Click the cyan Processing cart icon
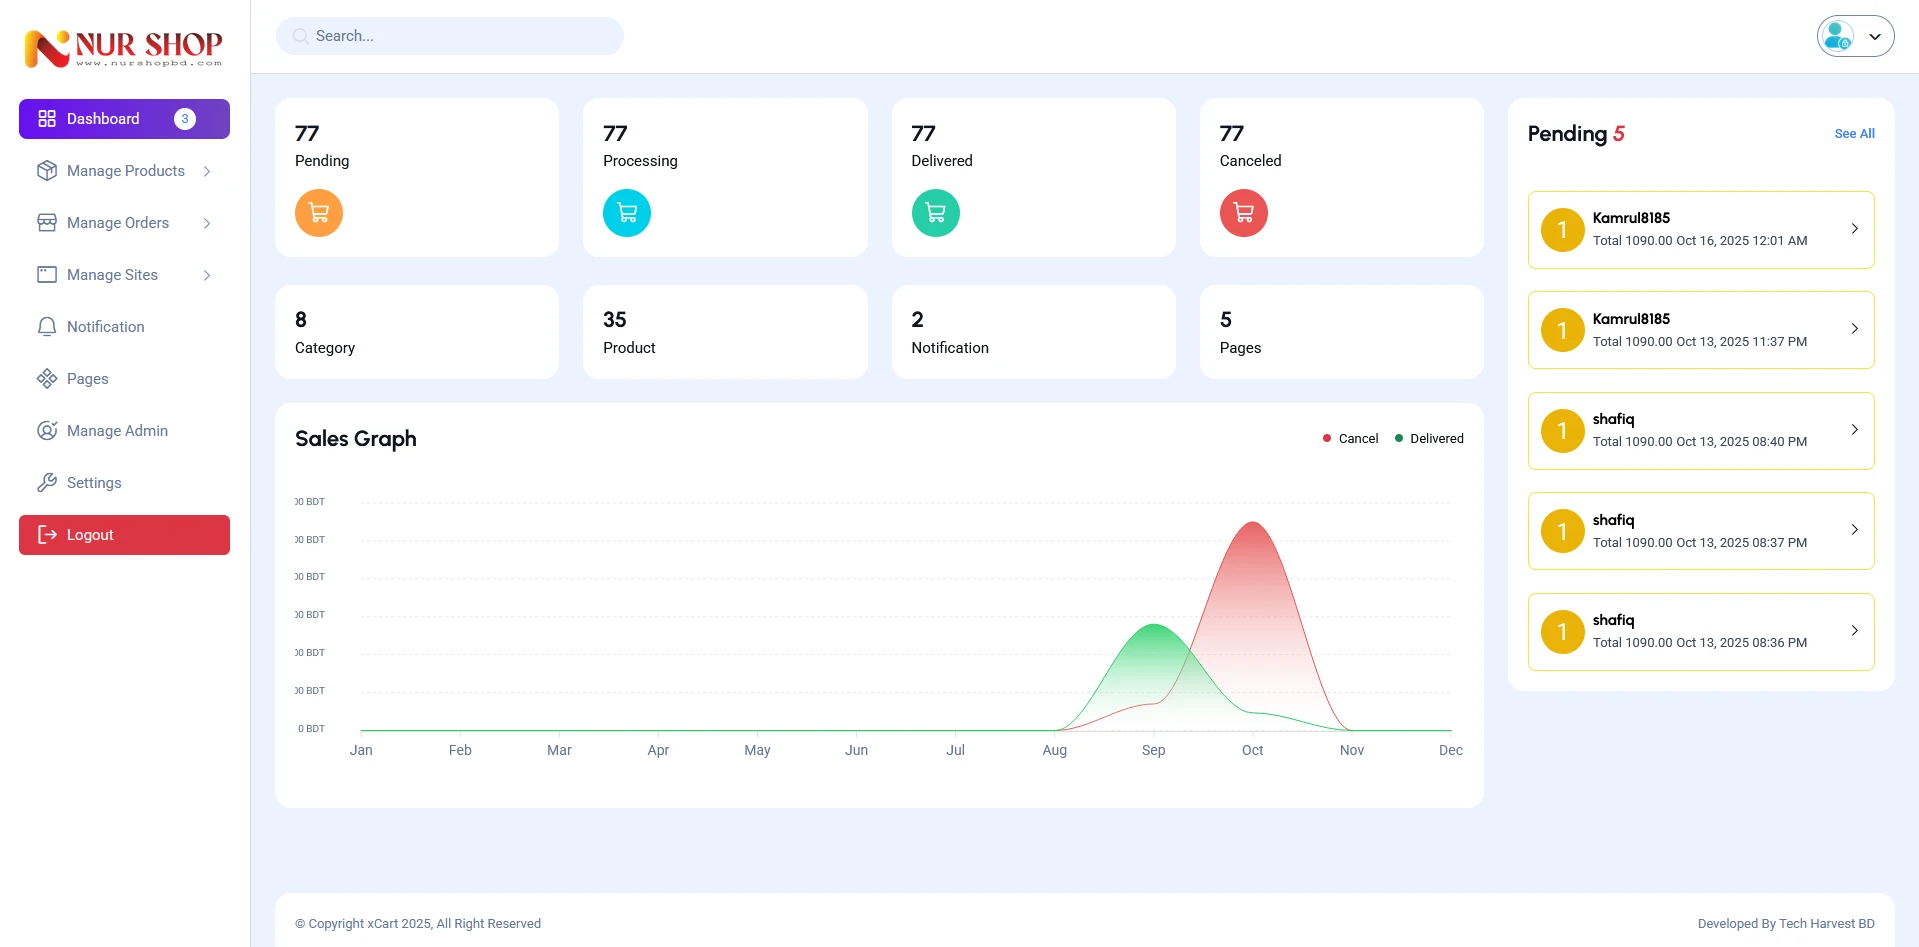1919x947 pixels. (x=626, y=213)
